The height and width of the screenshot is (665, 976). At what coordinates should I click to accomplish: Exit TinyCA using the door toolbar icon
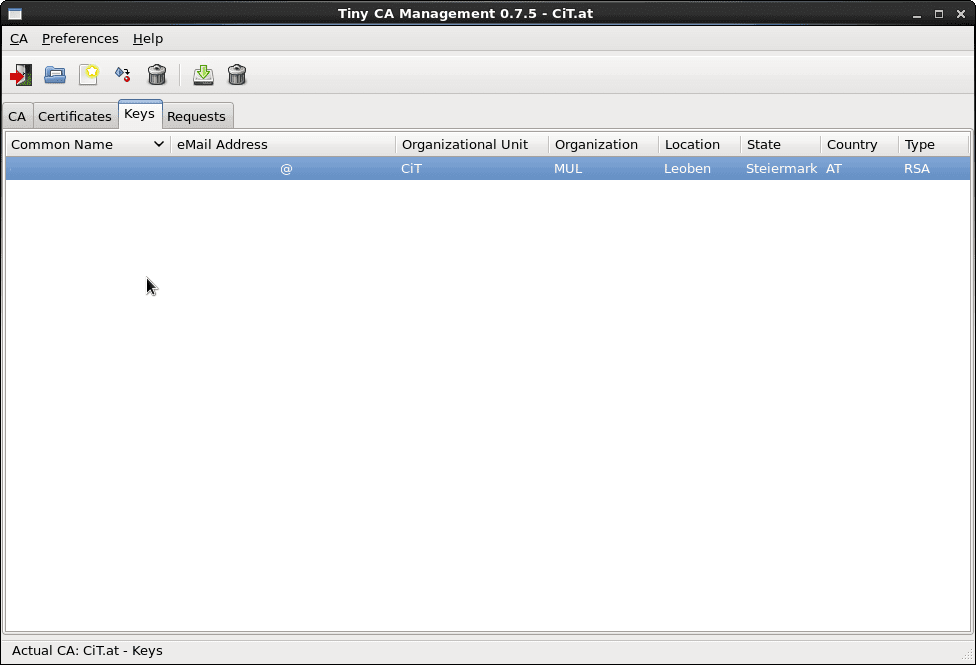21,75
